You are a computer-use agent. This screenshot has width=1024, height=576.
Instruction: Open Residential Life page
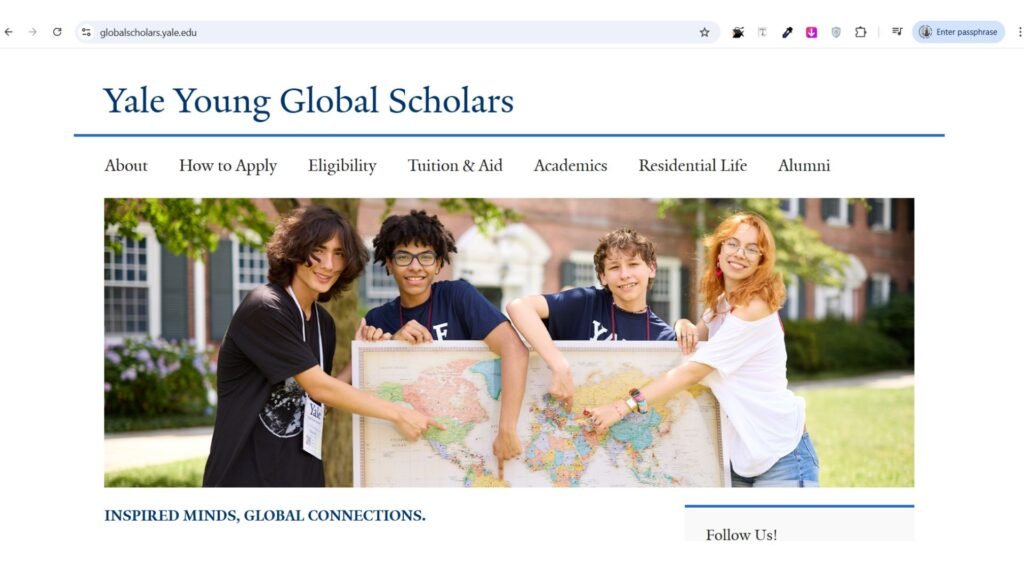coord(692,166)
